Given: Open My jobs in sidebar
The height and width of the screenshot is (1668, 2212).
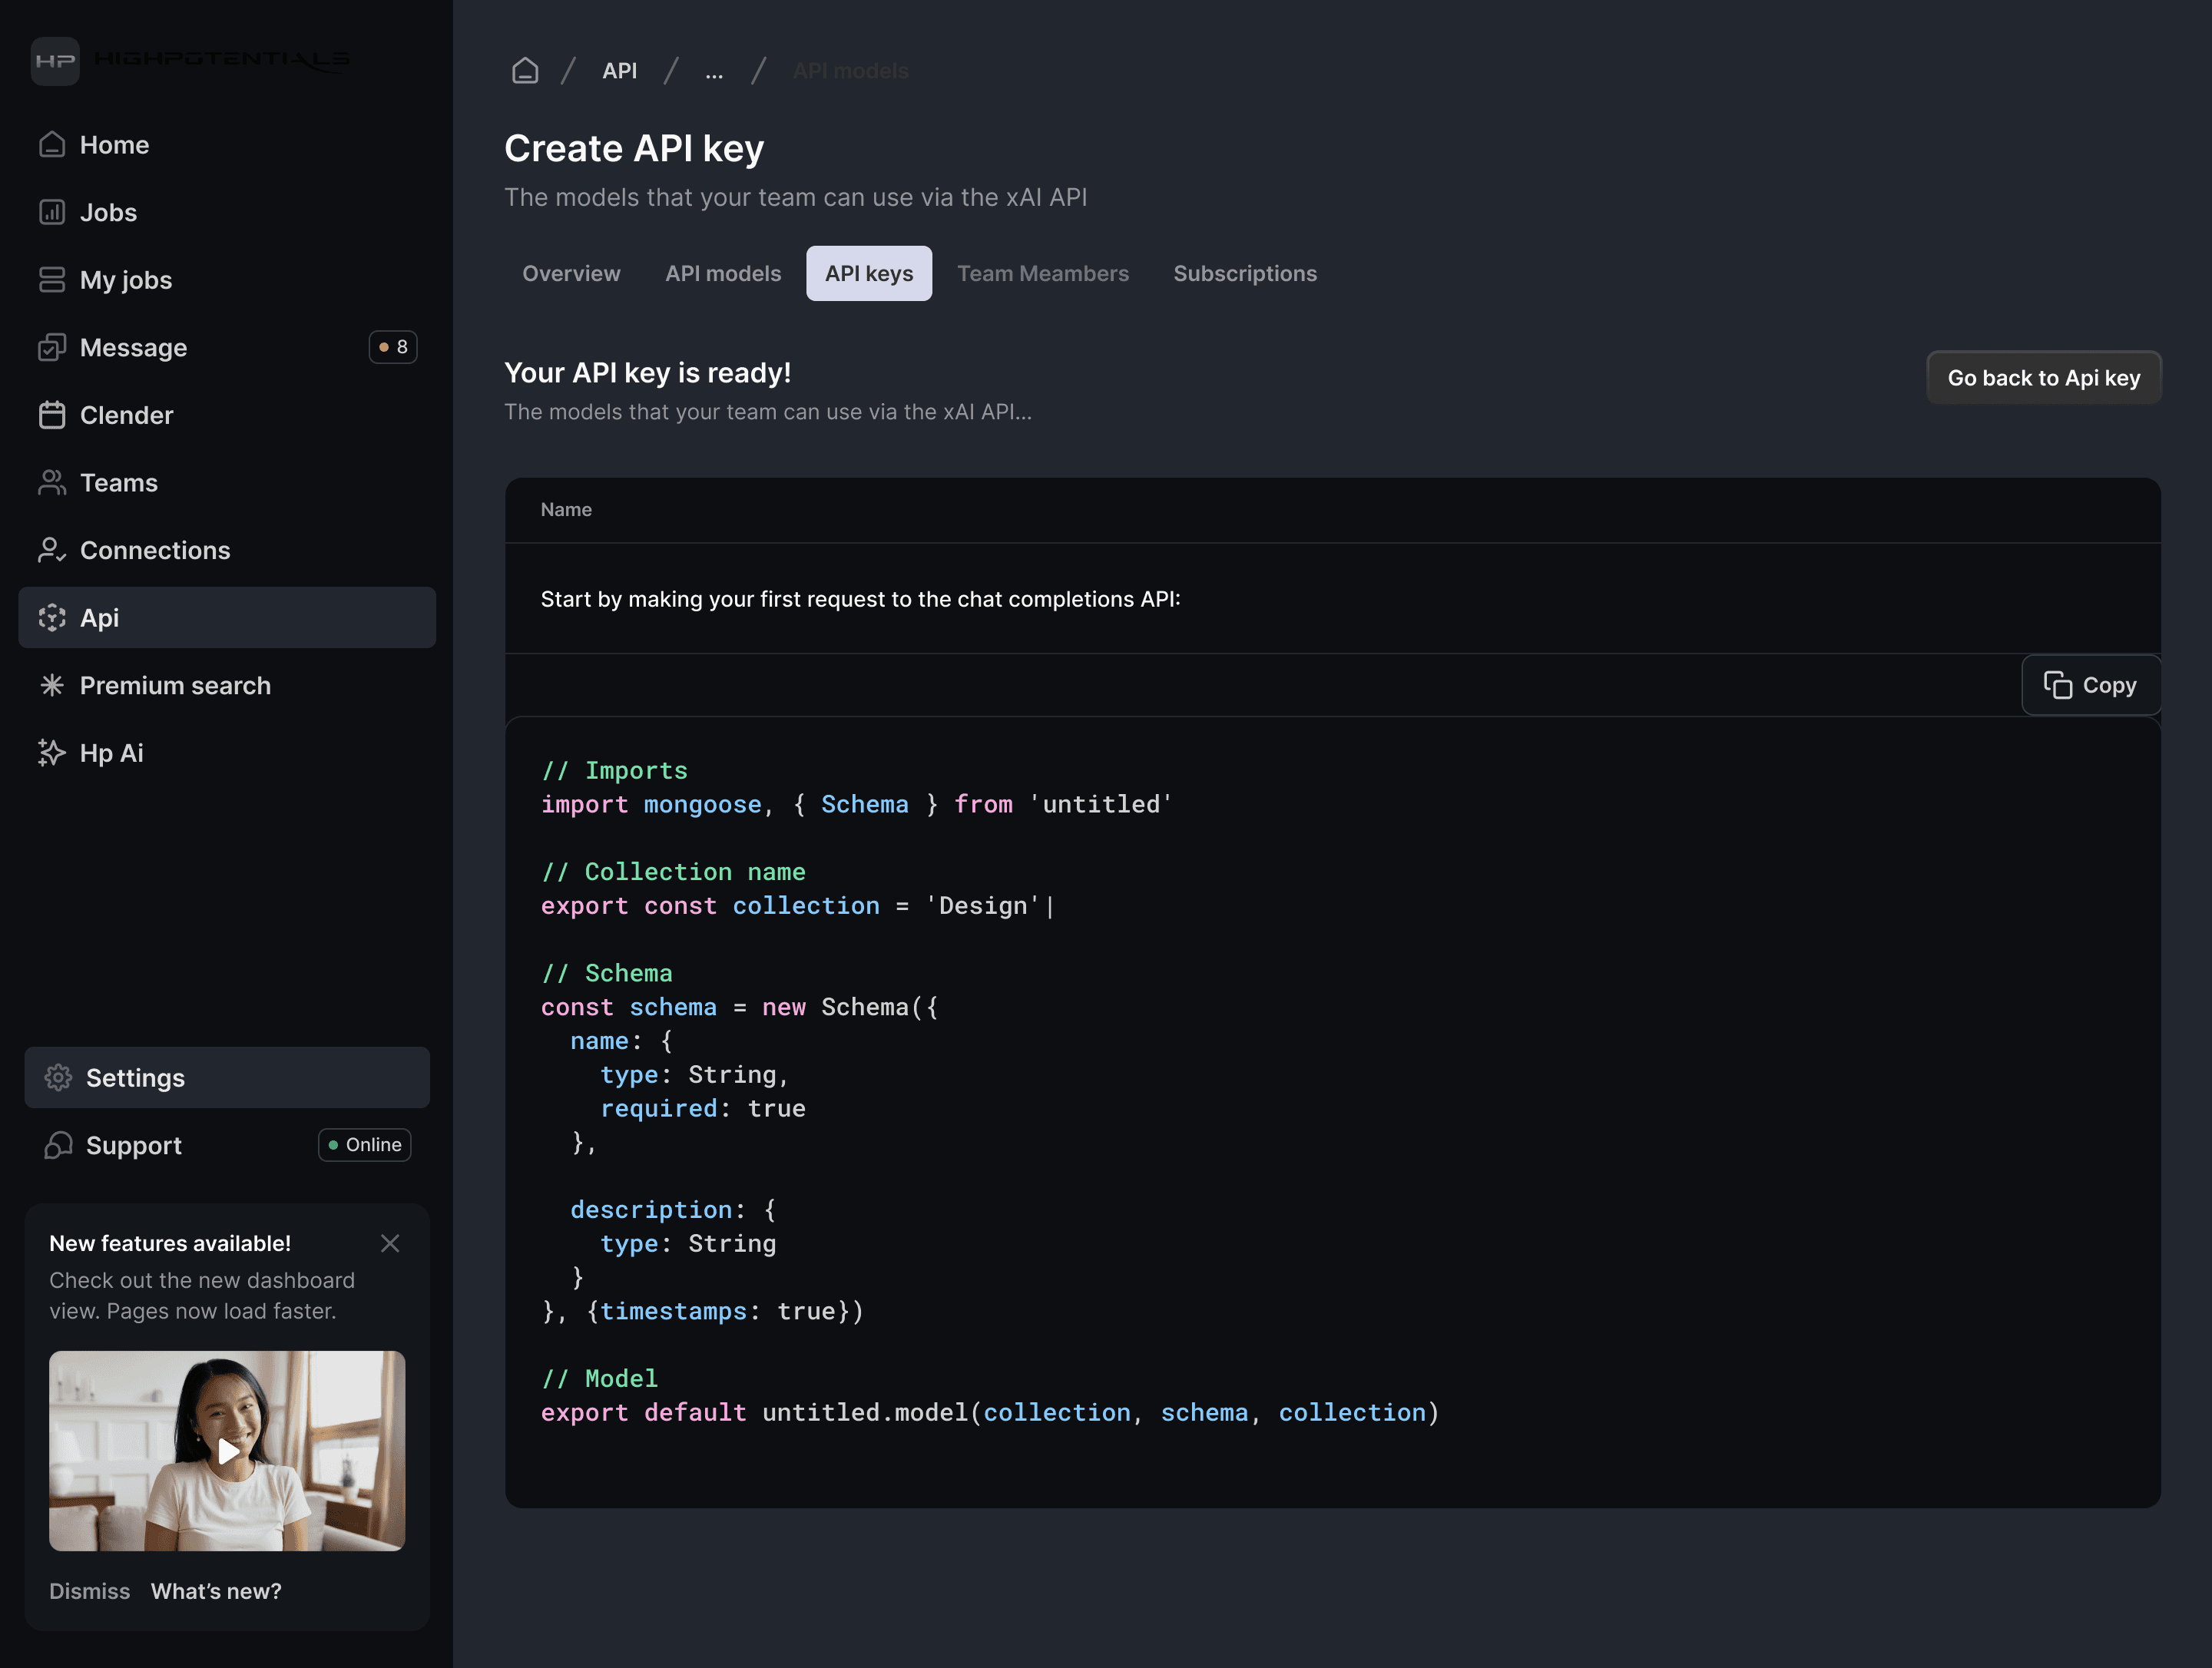Looking at the screenshot, I should [125, 280].
